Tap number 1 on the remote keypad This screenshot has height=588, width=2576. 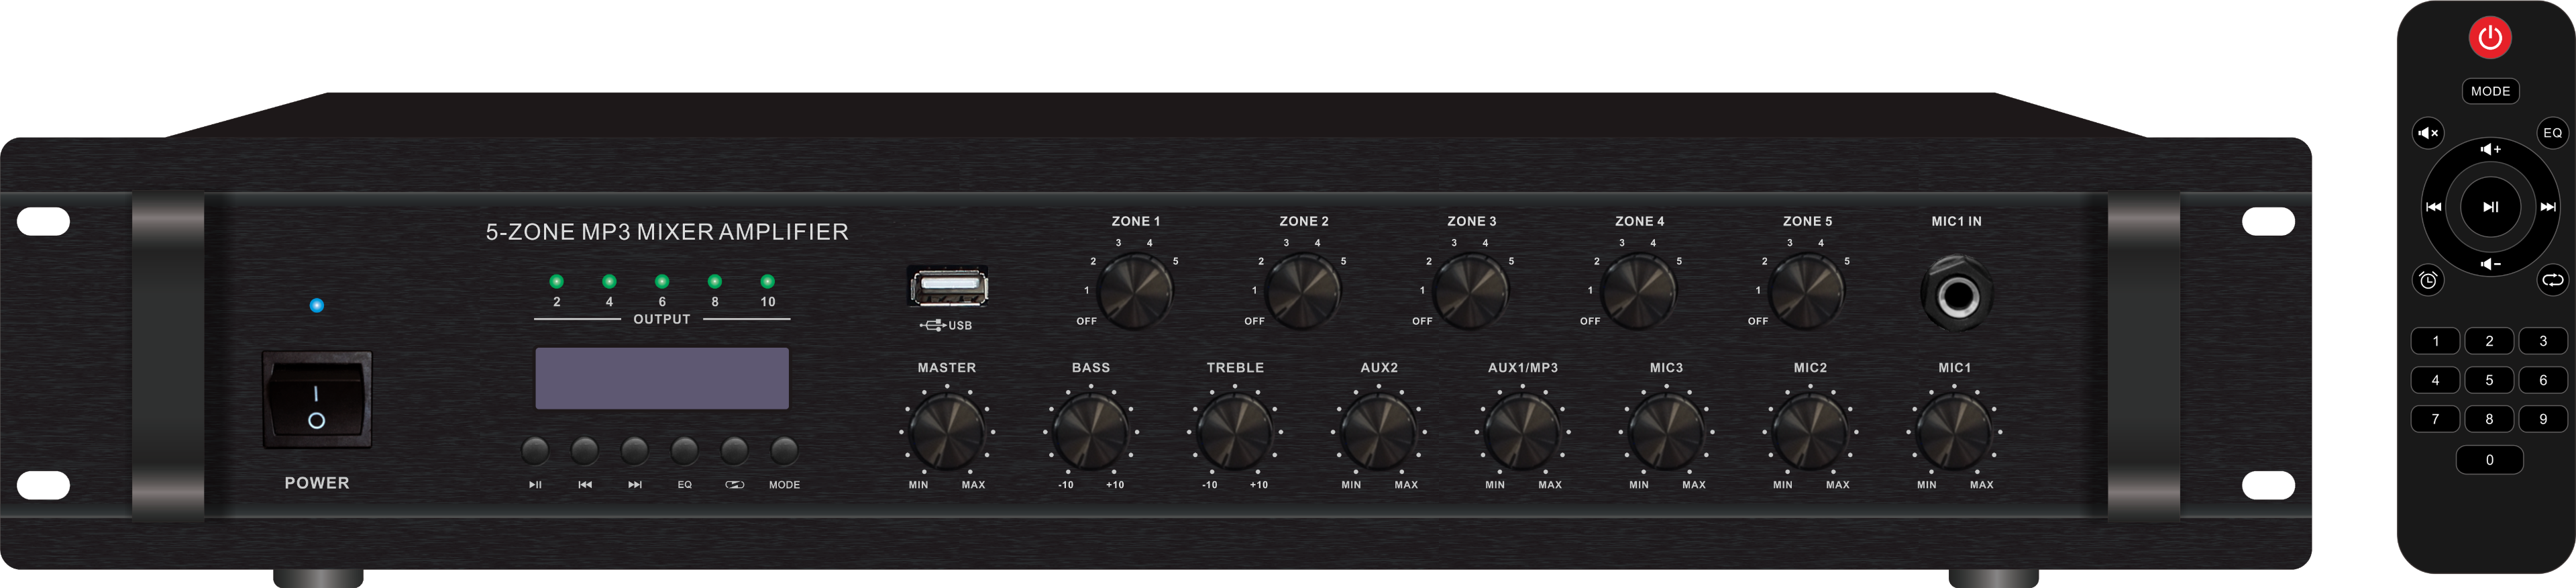[x=2435, y=341]
